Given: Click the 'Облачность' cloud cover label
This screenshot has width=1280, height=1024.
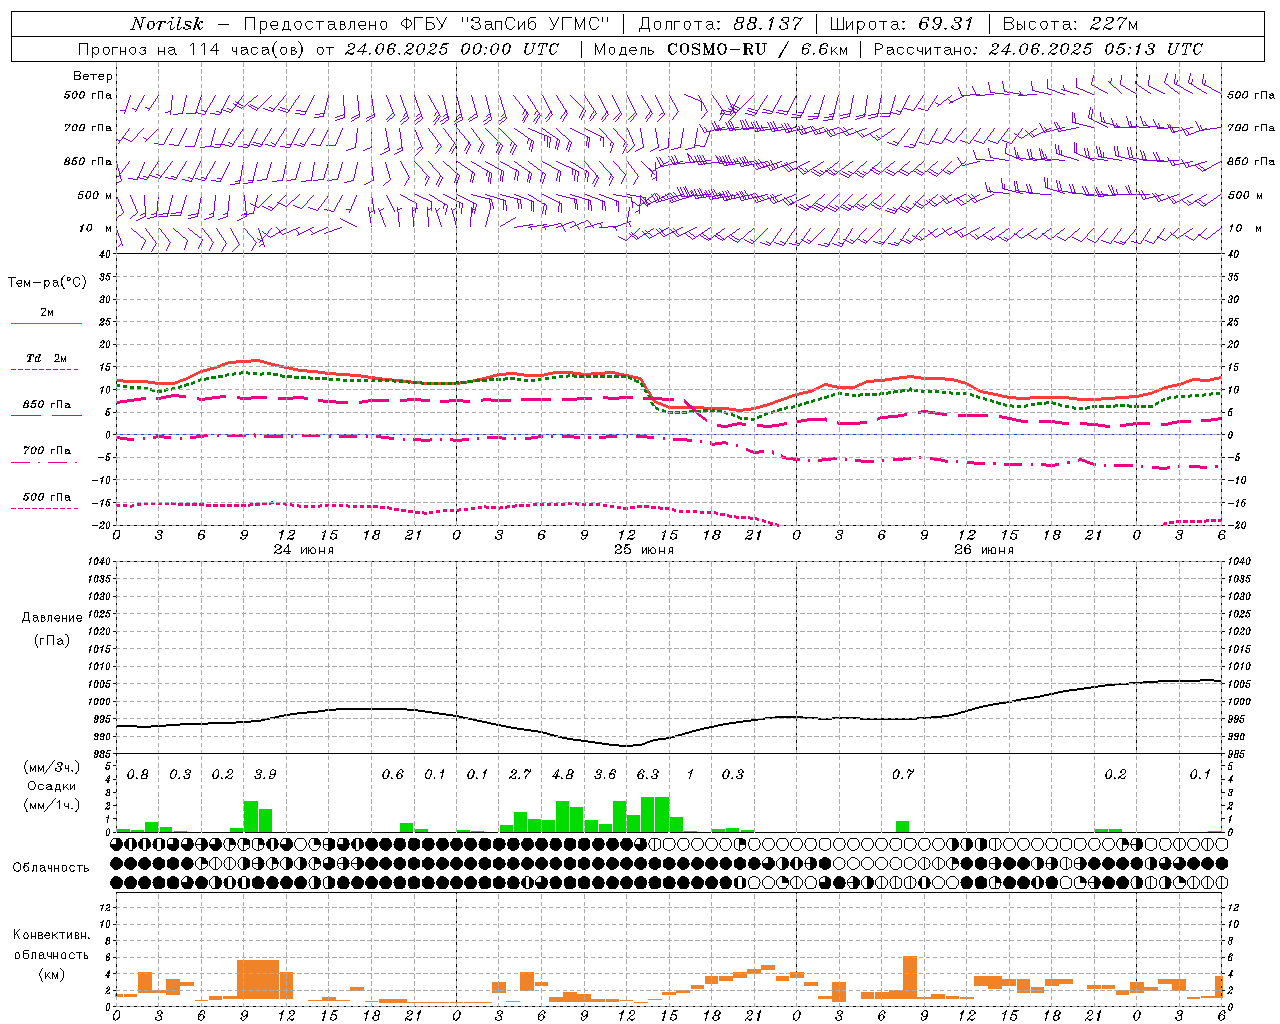Looking at the screenshot, I should 51,867.
